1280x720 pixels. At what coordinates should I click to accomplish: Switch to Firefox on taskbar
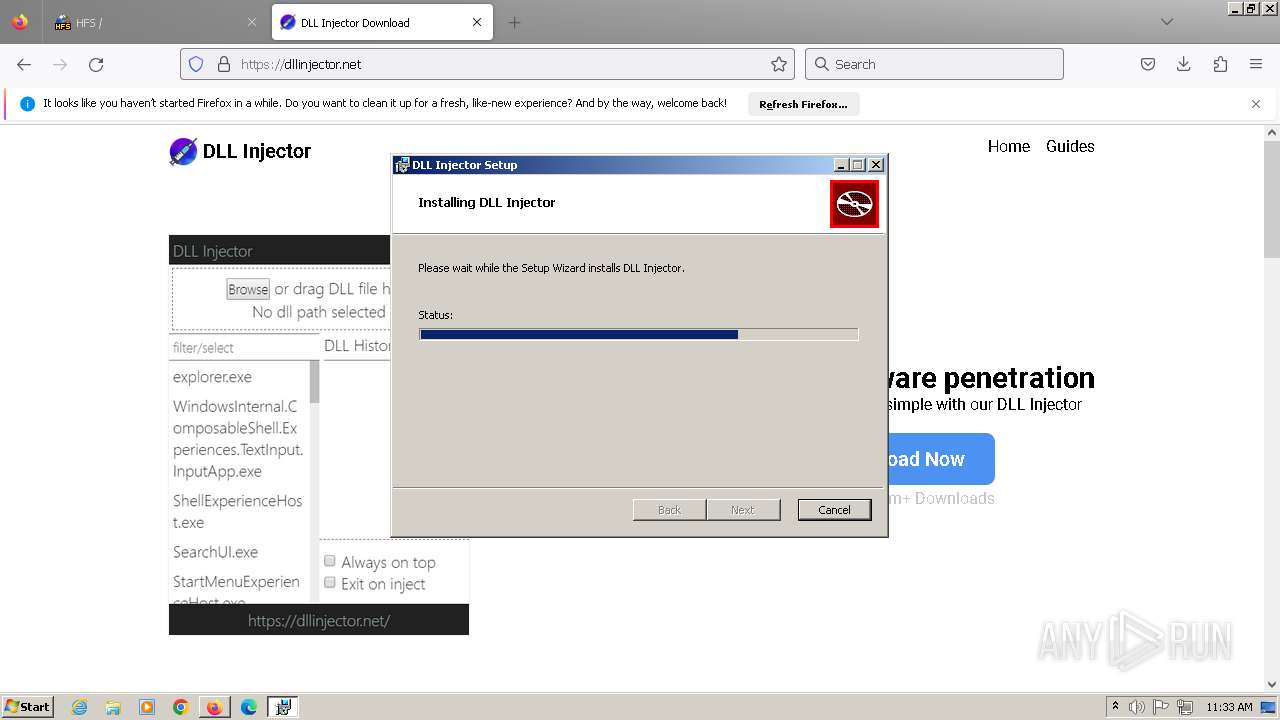(214, 707)
